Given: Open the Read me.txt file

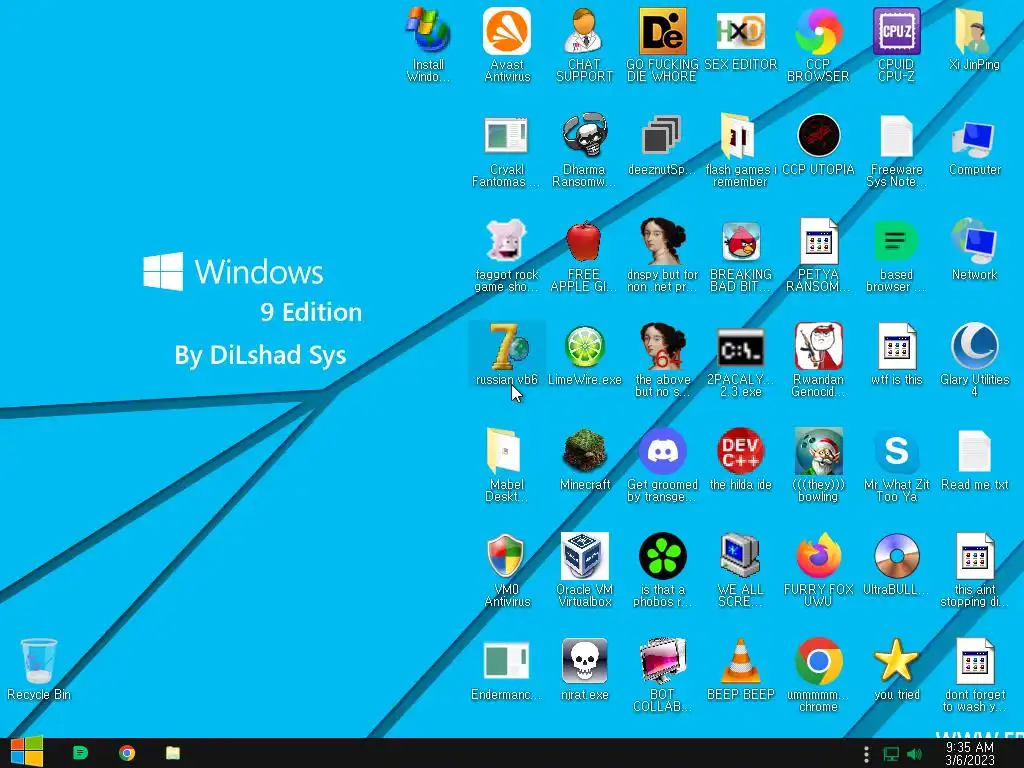Looking at the screenshot, I should [974, 460].
